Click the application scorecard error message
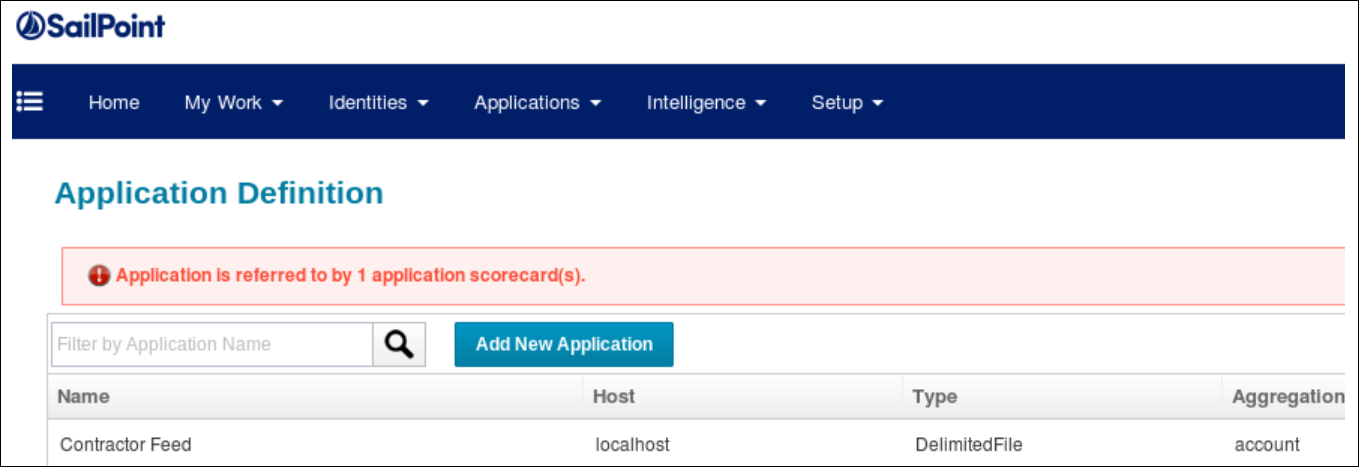Viewport: 1359px width, 467px height. point(350,276)
